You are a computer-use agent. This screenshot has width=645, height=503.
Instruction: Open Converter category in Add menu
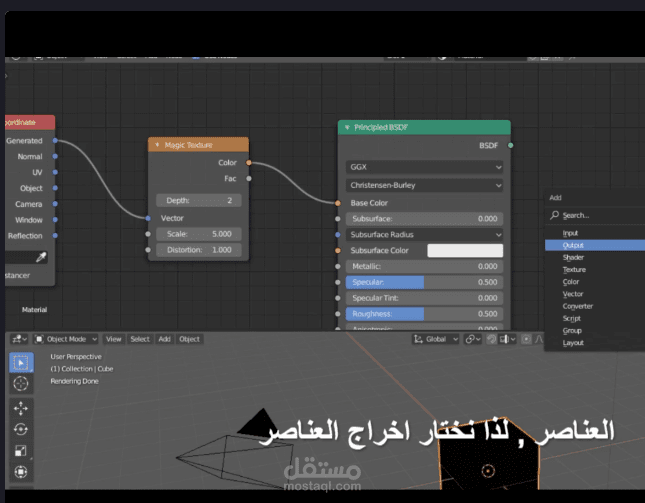595,306
